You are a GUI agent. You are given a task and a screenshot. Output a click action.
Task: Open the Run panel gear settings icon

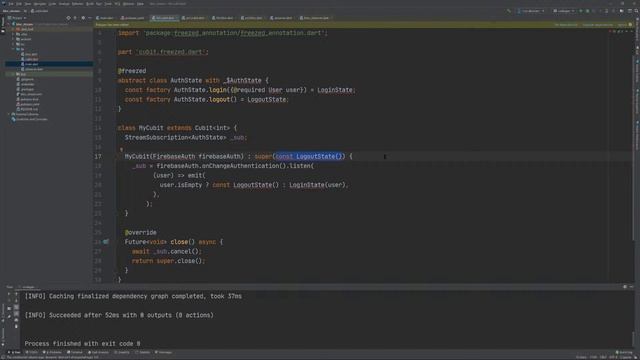pyautogui.click(x=625, y=287)
